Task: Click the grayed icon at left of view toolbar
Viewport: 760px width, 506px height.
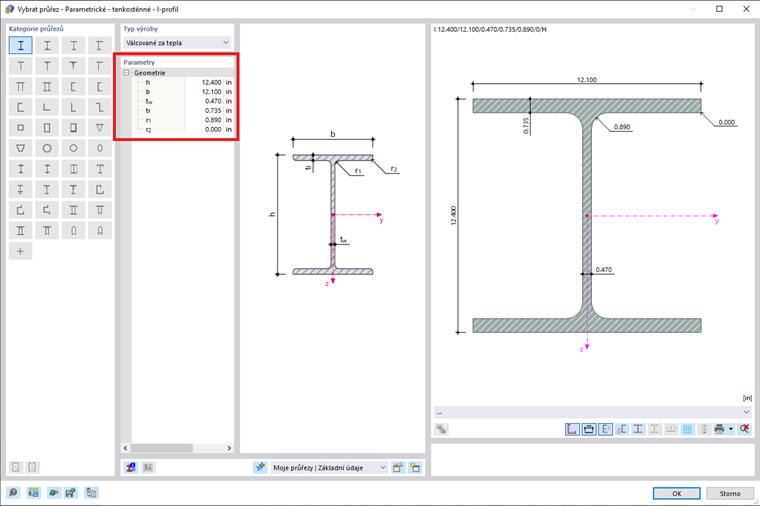Action: (441, 429)
